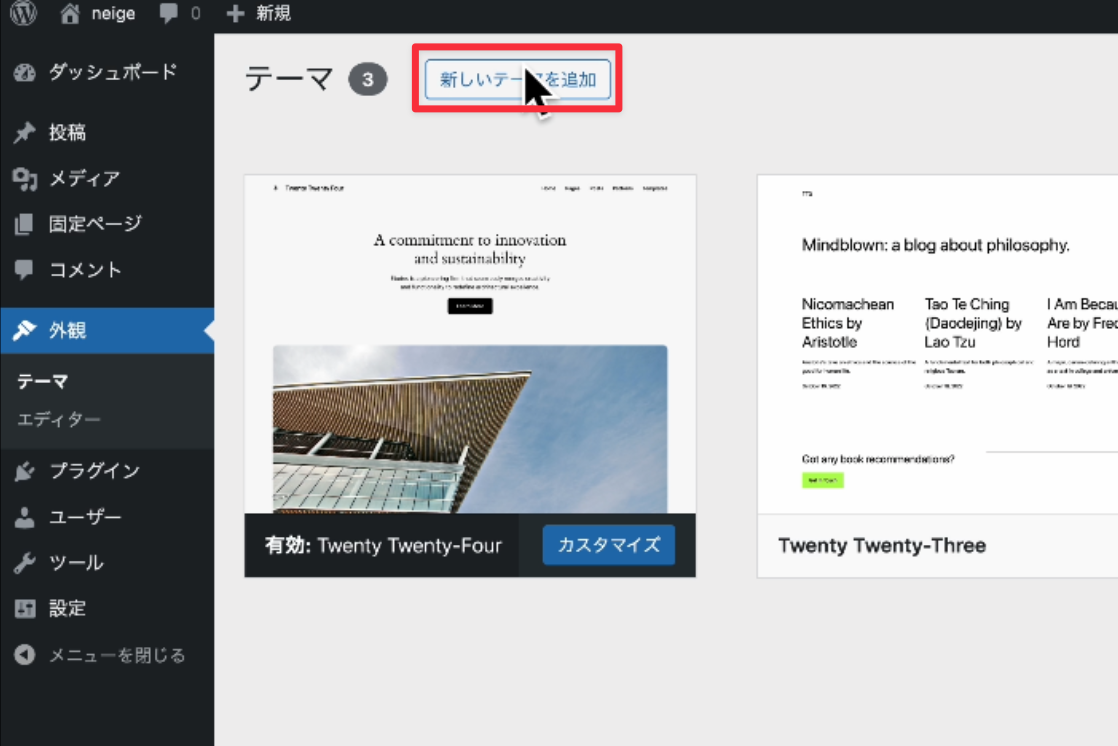Open the コメント menu item
Viewport: 1118px width, 746px height.
(85, 270)
